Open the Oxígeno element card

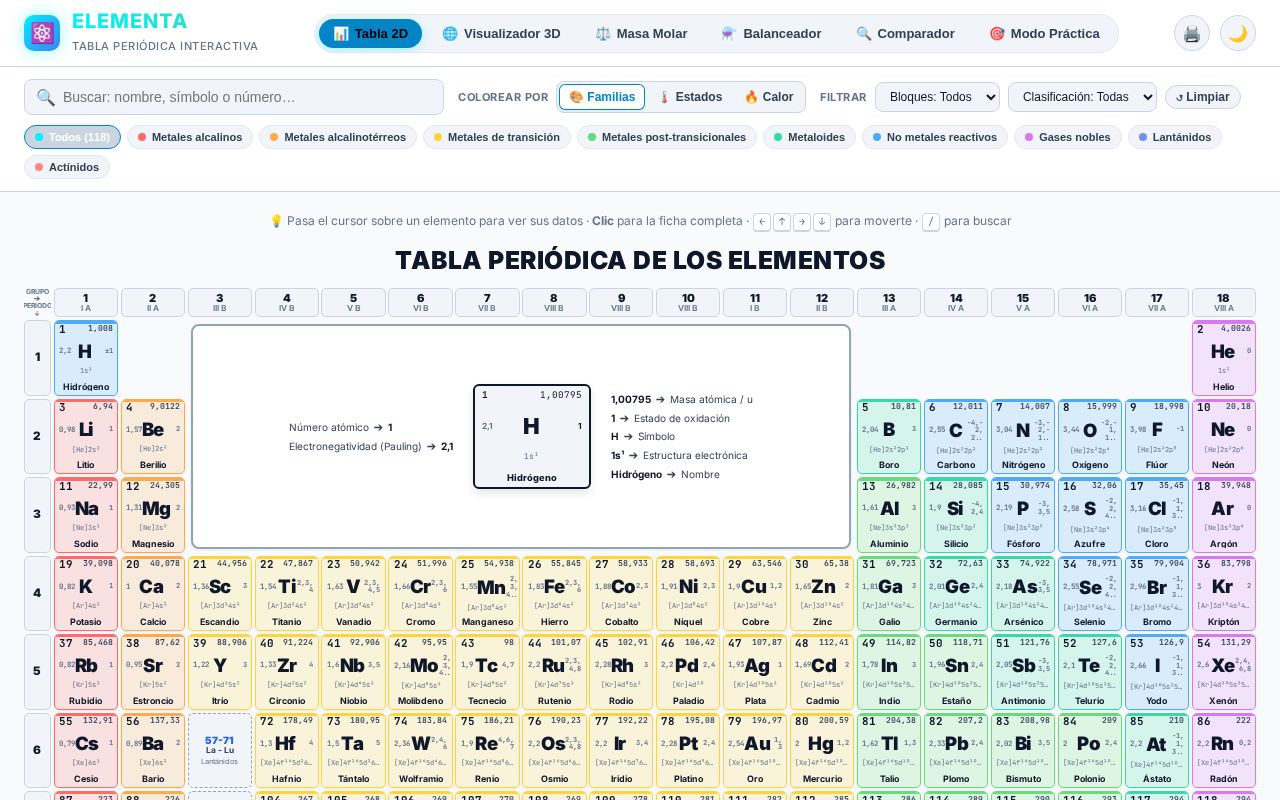point(1090,436)
